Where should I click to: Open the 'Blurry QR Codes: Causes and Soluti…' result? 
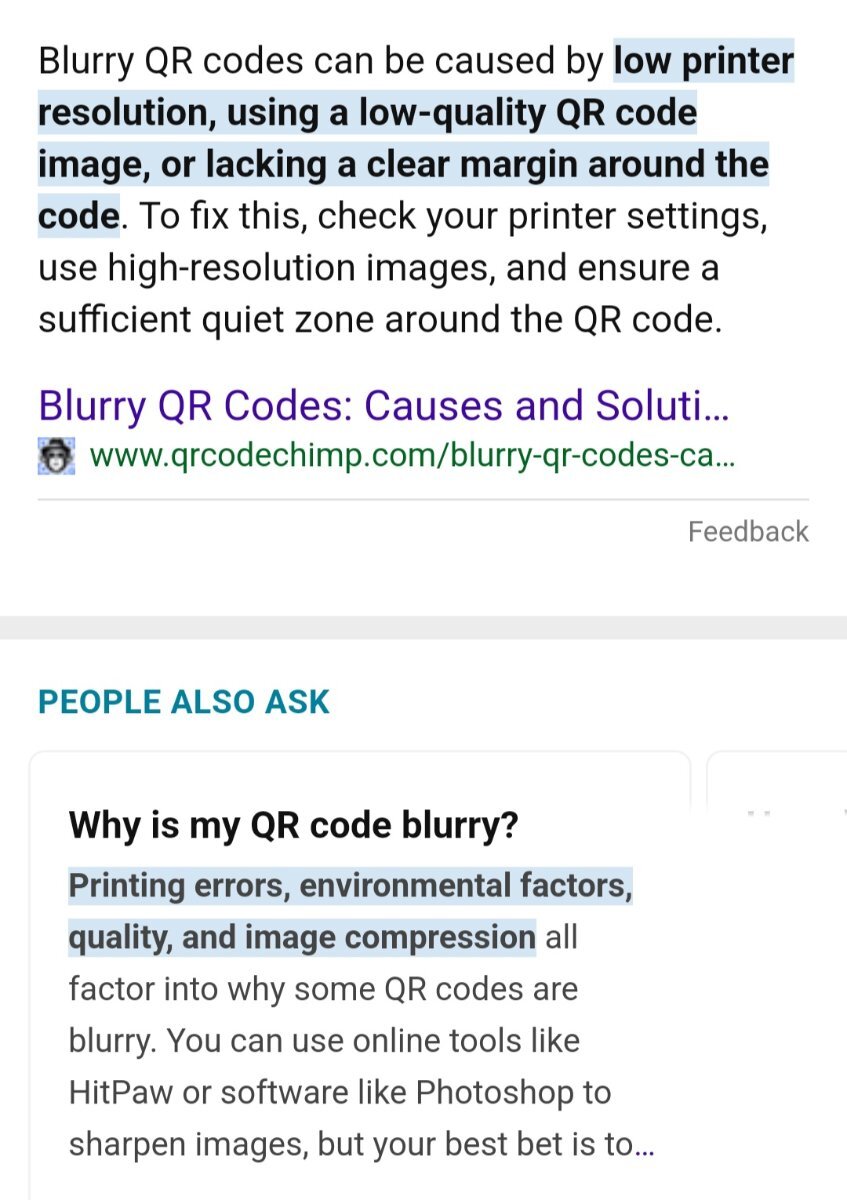[384, 406]
